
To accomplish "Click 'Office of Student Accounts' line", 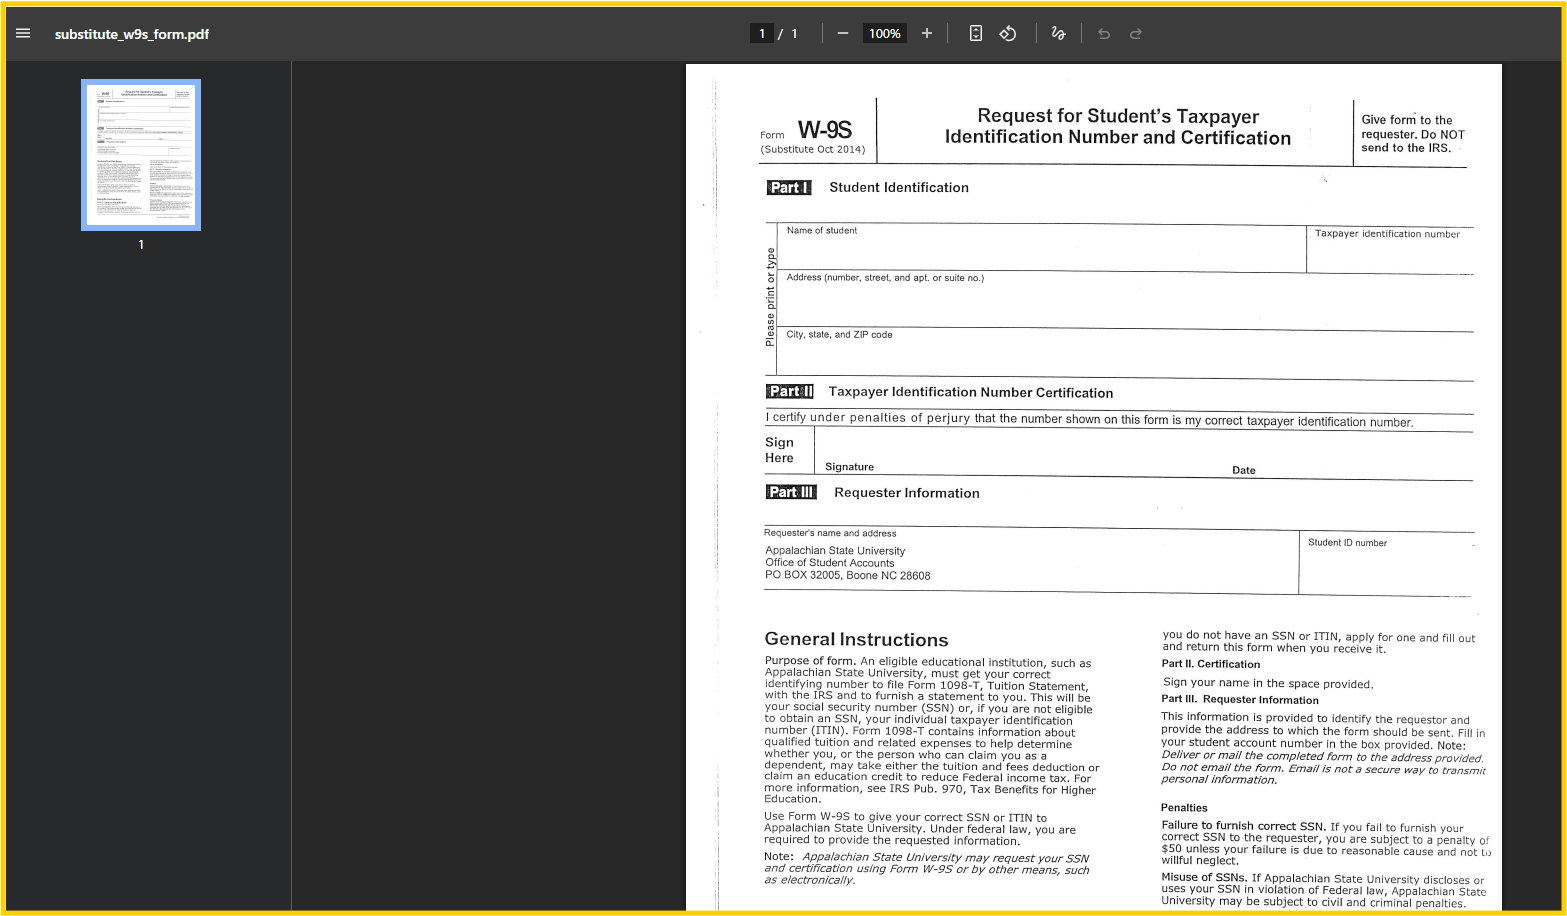I will point(830,563).
